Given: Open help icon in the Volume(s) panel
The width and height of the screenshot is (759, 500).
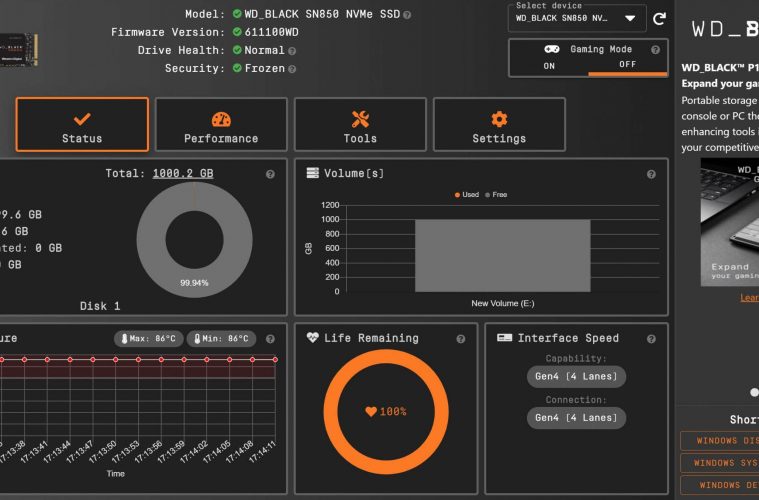Looking at the screenshot, I should (651, 174).
